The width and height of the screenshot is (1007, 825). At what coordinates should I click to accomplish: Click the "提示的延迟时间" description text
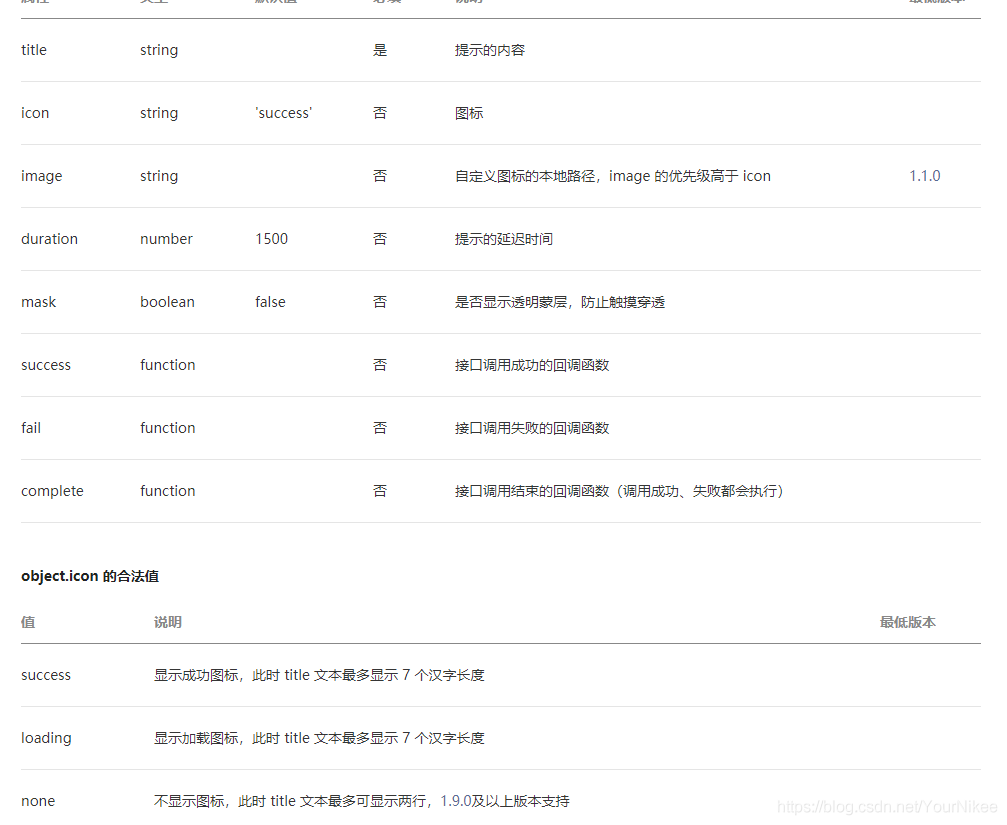click(503, 239)
